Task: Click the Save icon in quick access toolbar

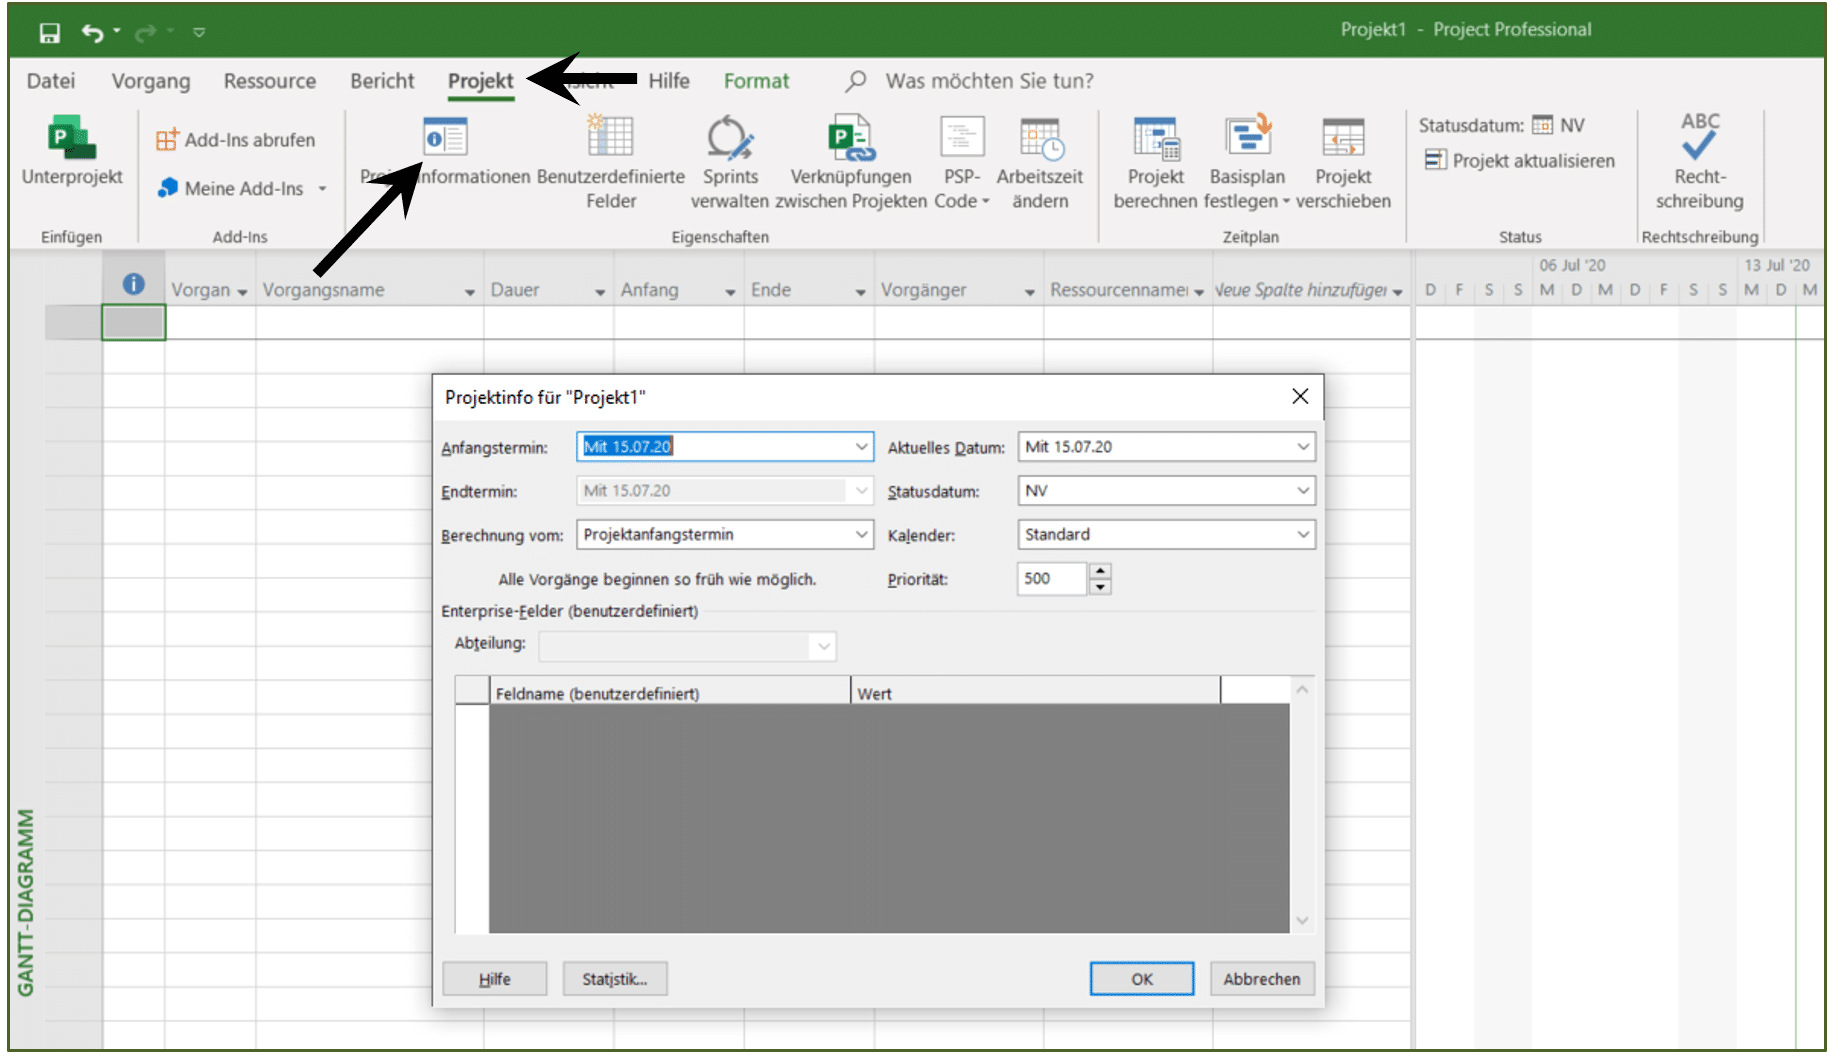Action: coord(49,33)
